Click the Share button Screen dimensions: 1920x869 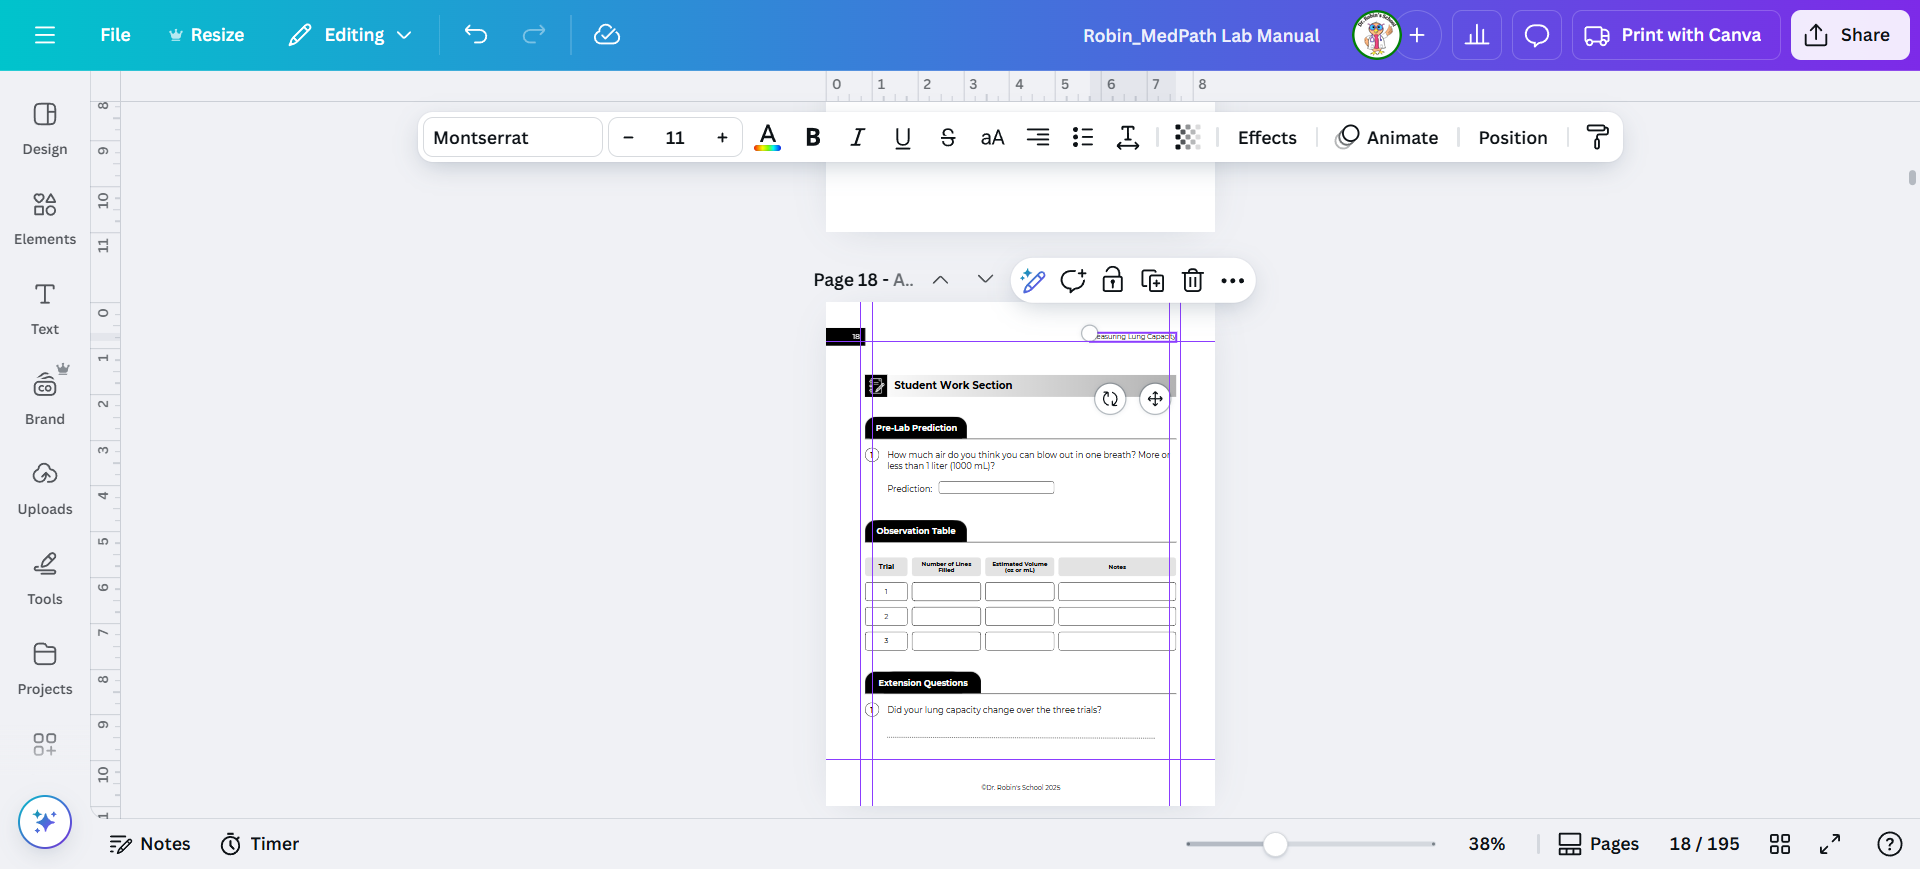point(1849,35)
